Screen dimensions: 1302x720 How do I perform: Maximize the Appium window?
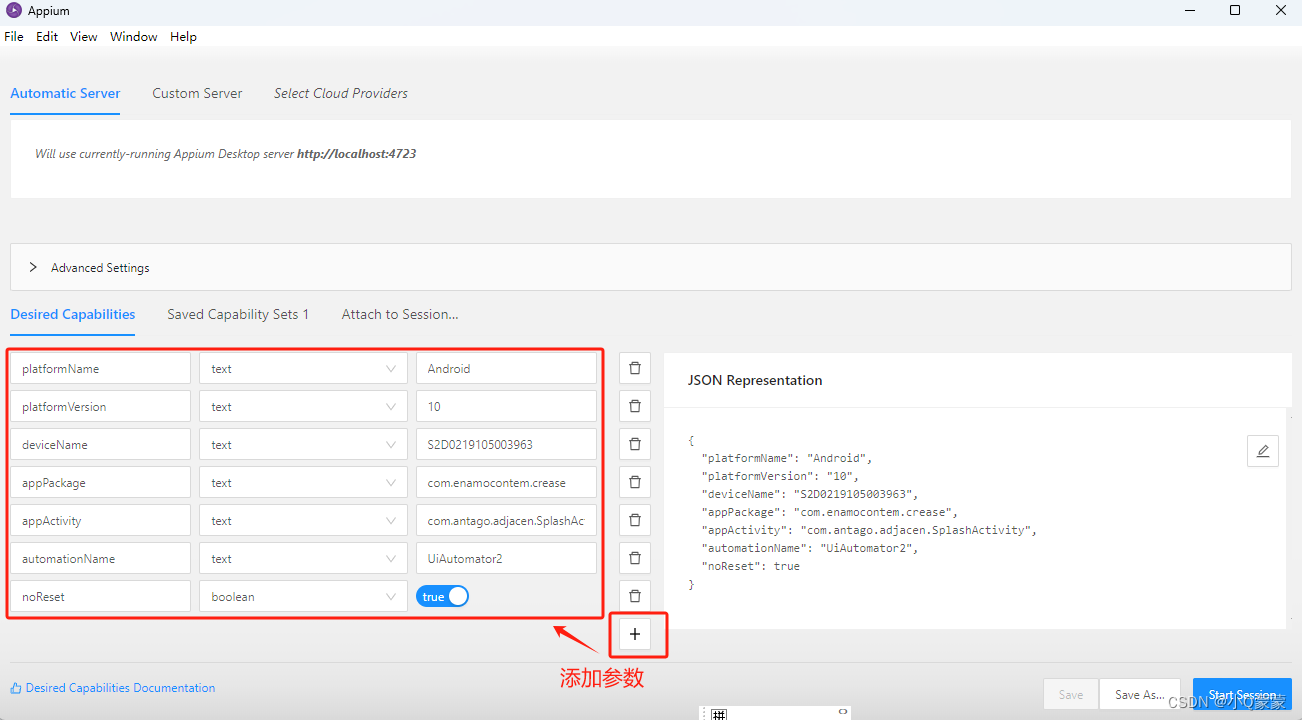(x=1235, y=10)
